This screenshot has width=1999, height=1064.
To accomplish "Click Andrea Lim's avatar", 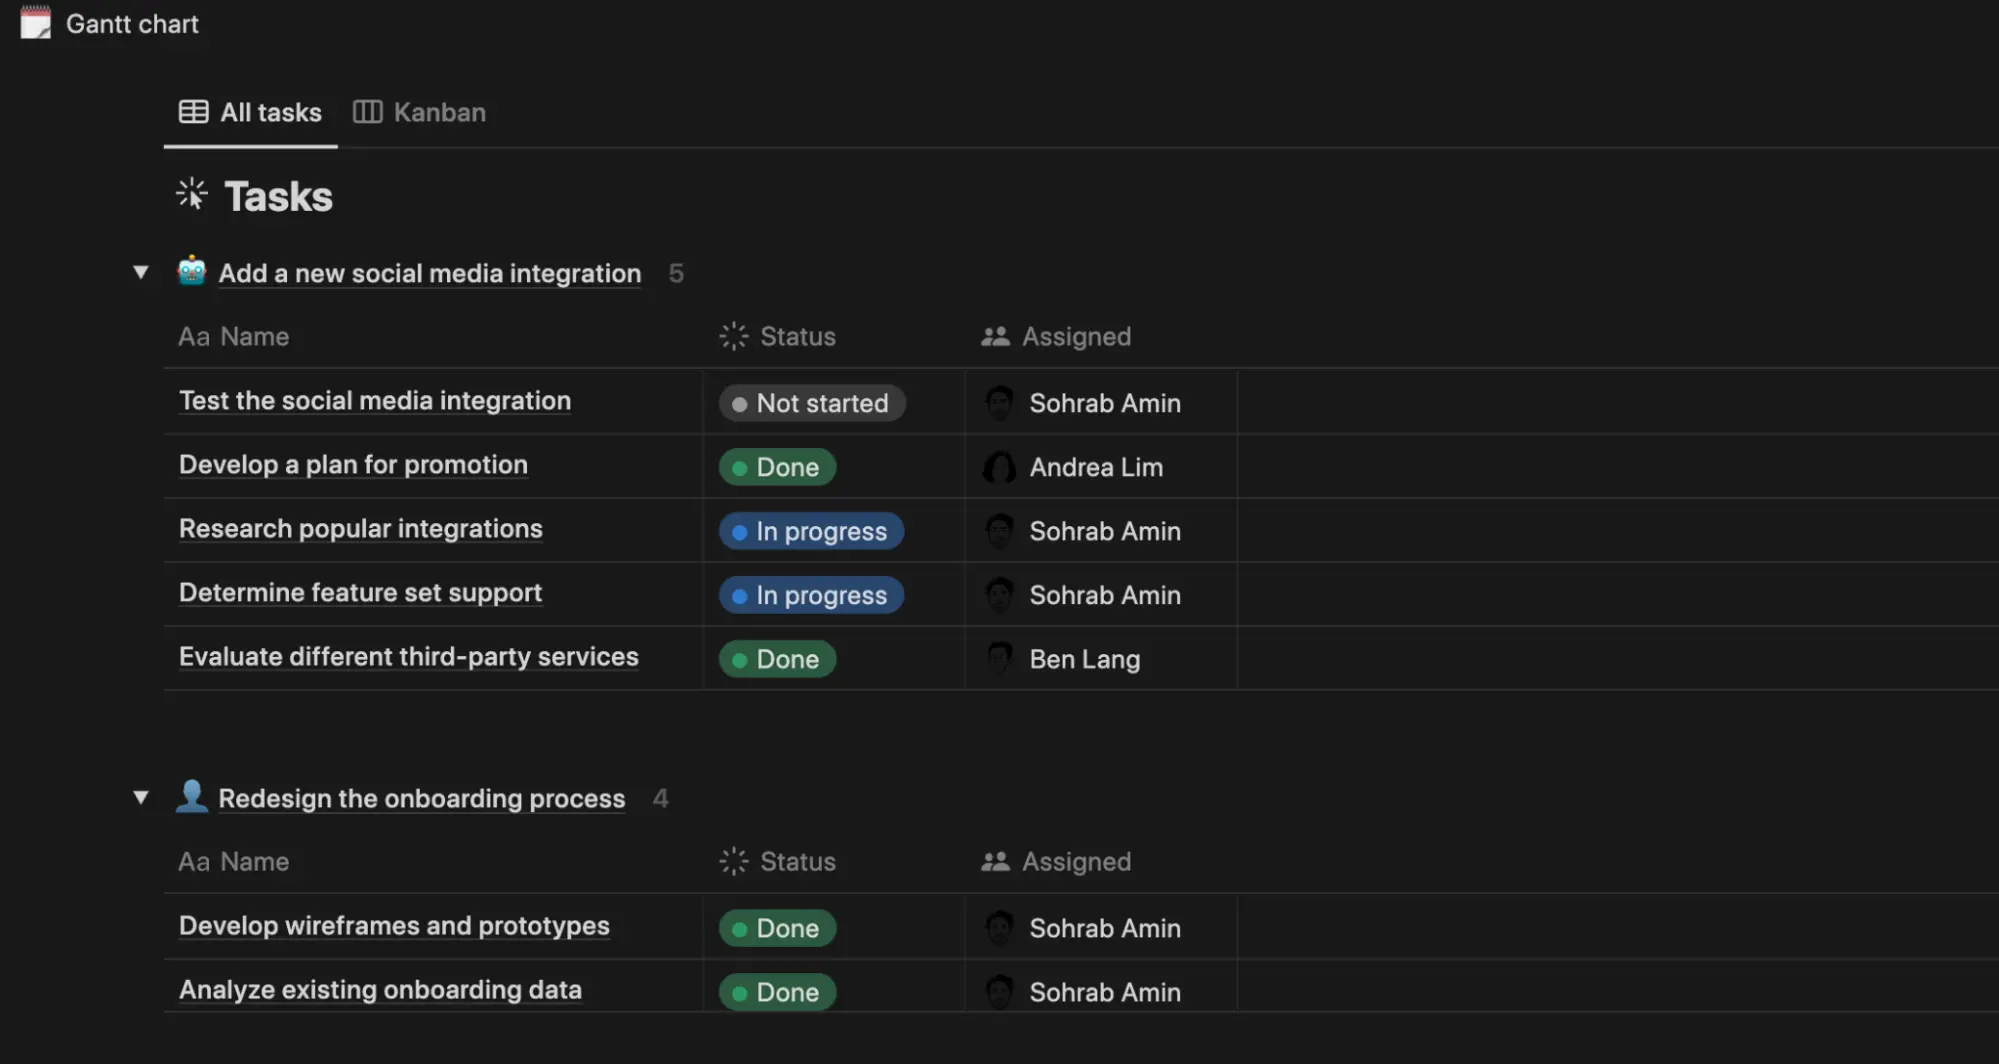I will [x=998, y=467].
